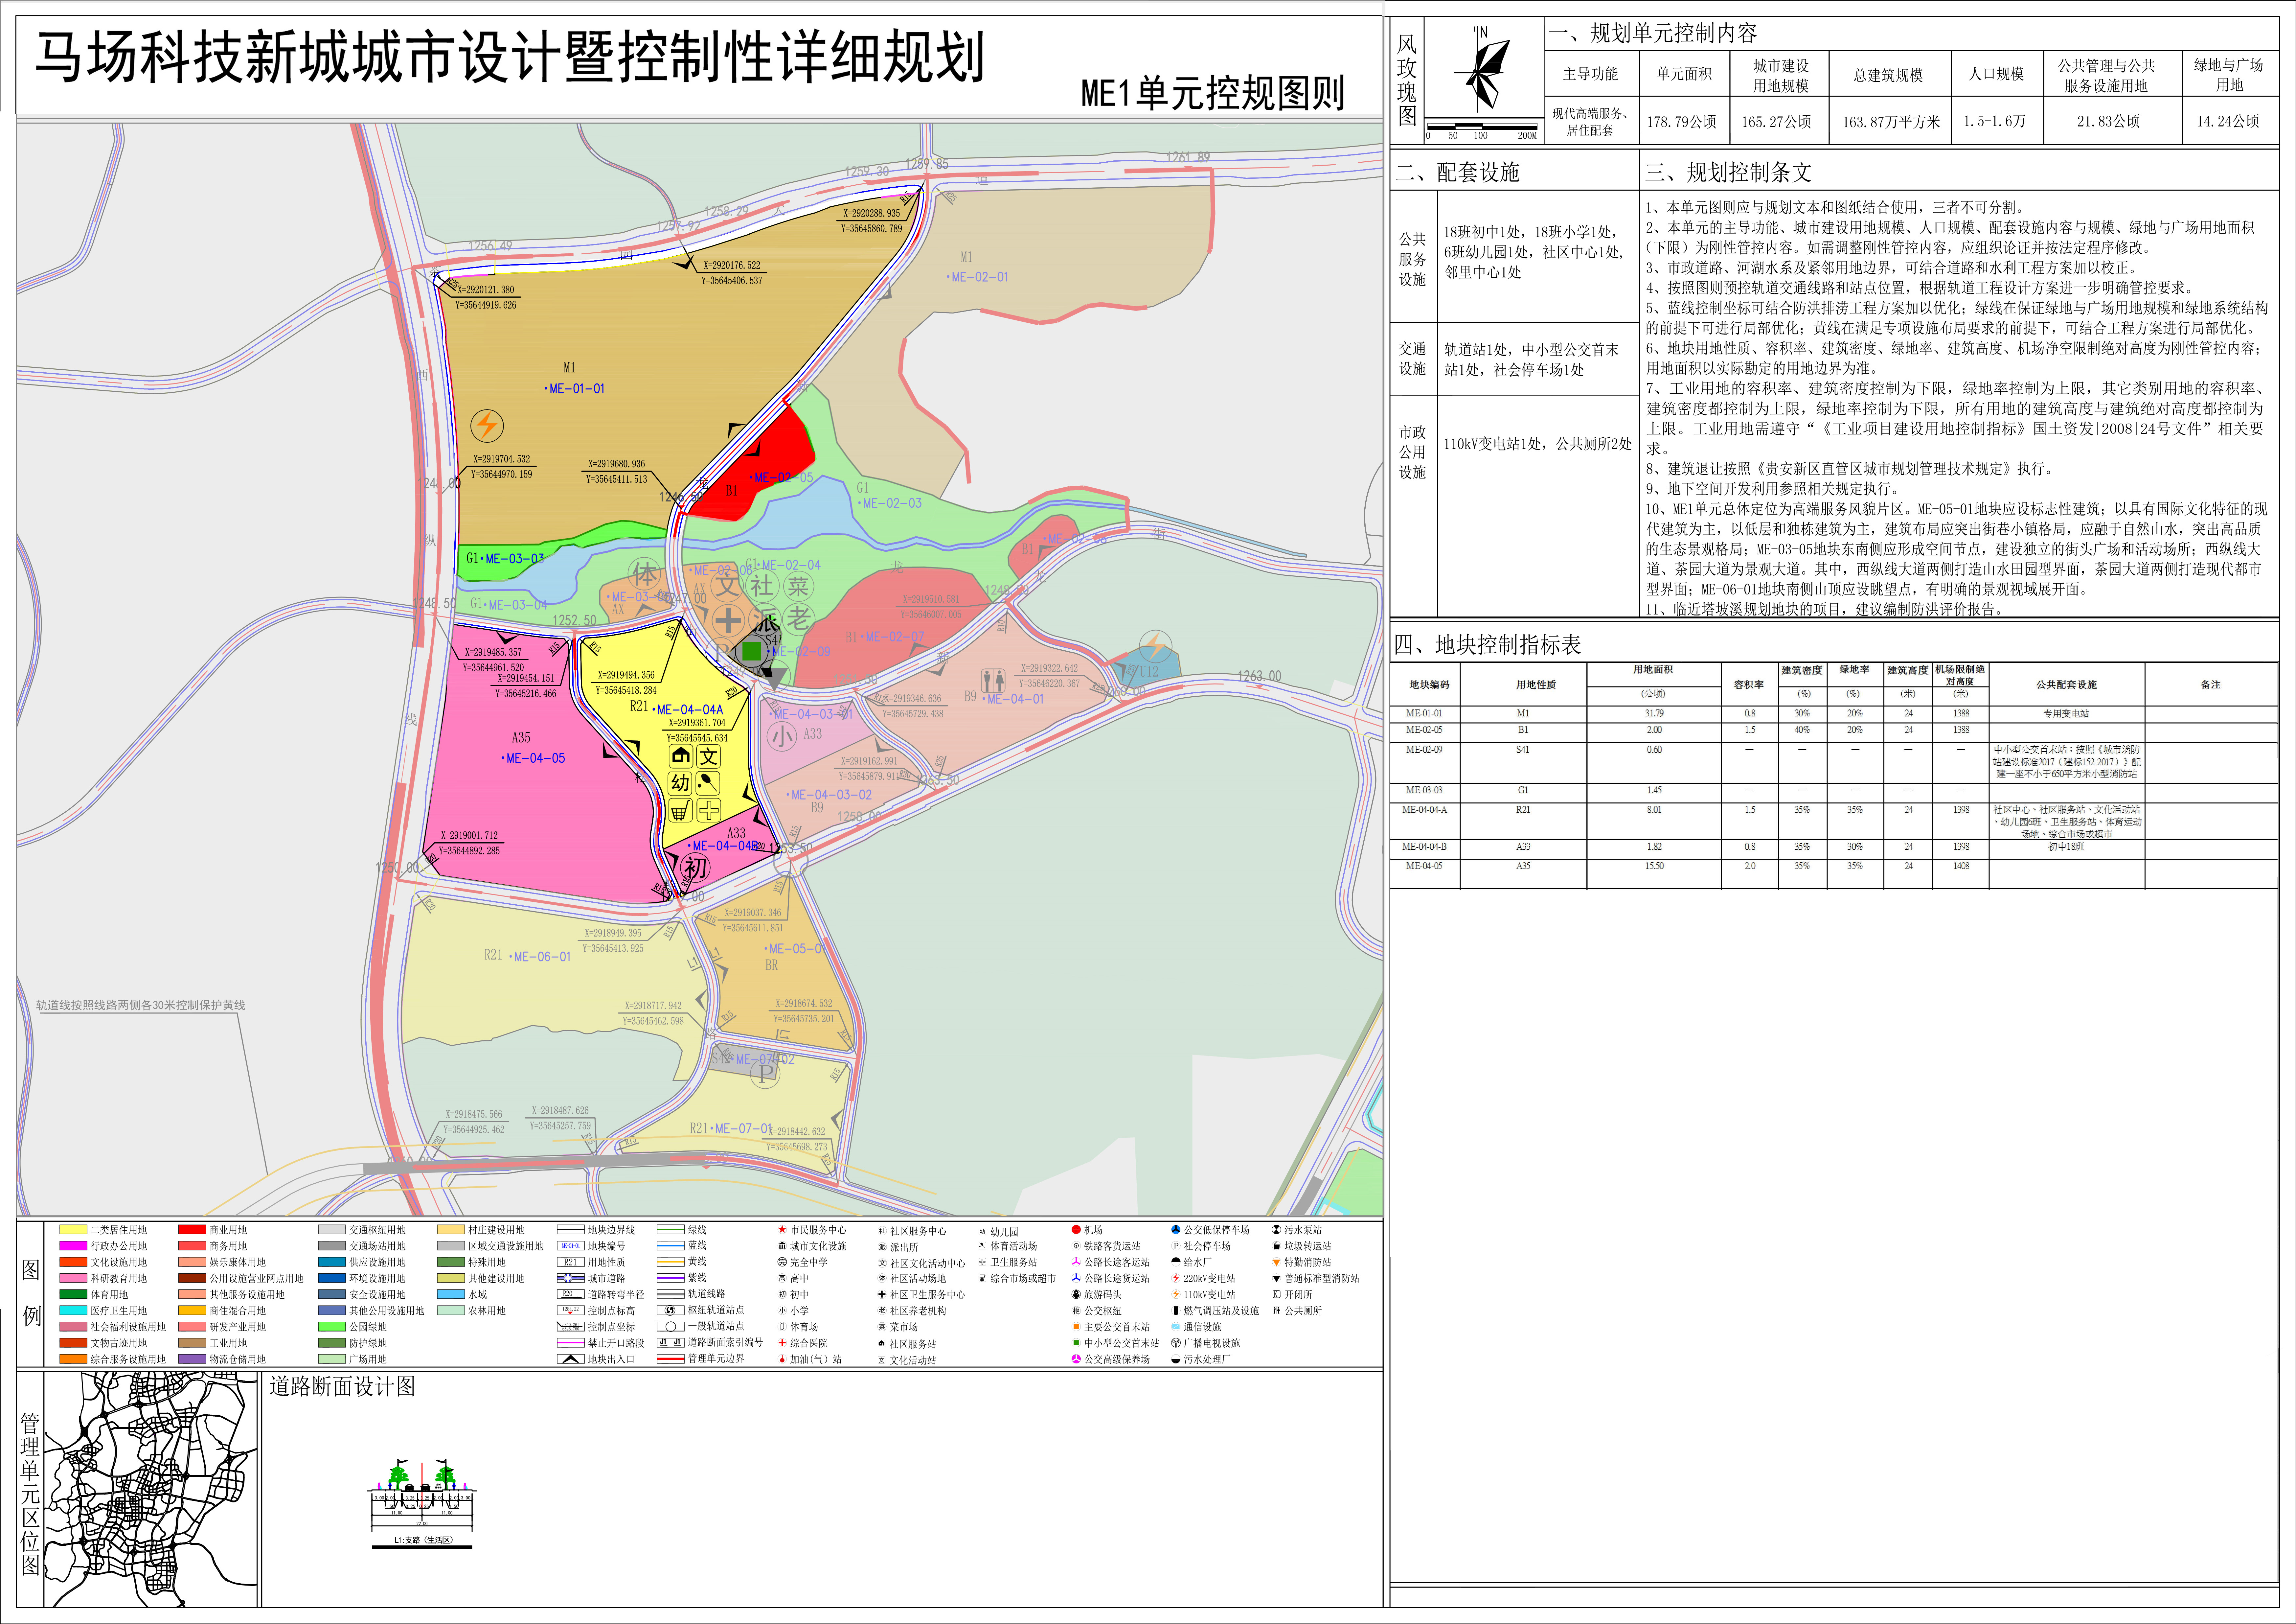
Task: Select the 广播电视设施 legend icon
Action: (1176, 1343)
